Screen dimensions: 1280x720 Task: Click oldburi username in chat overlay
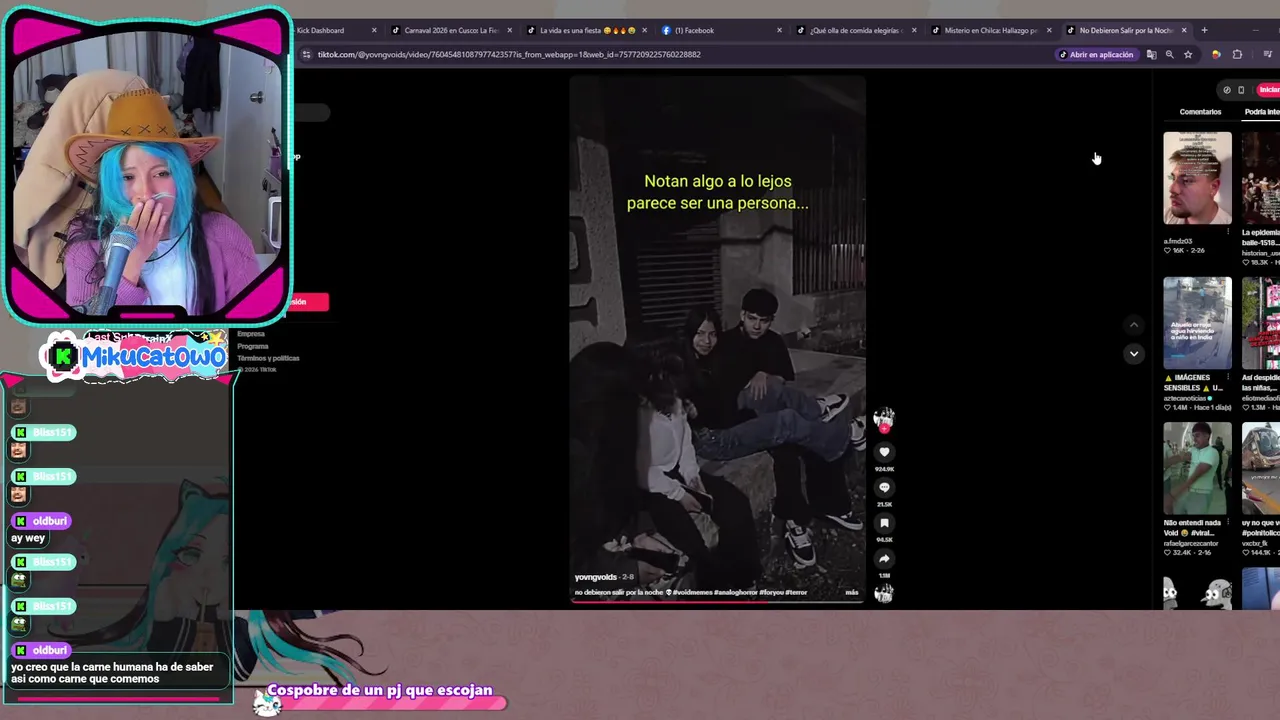click(50, 521)
